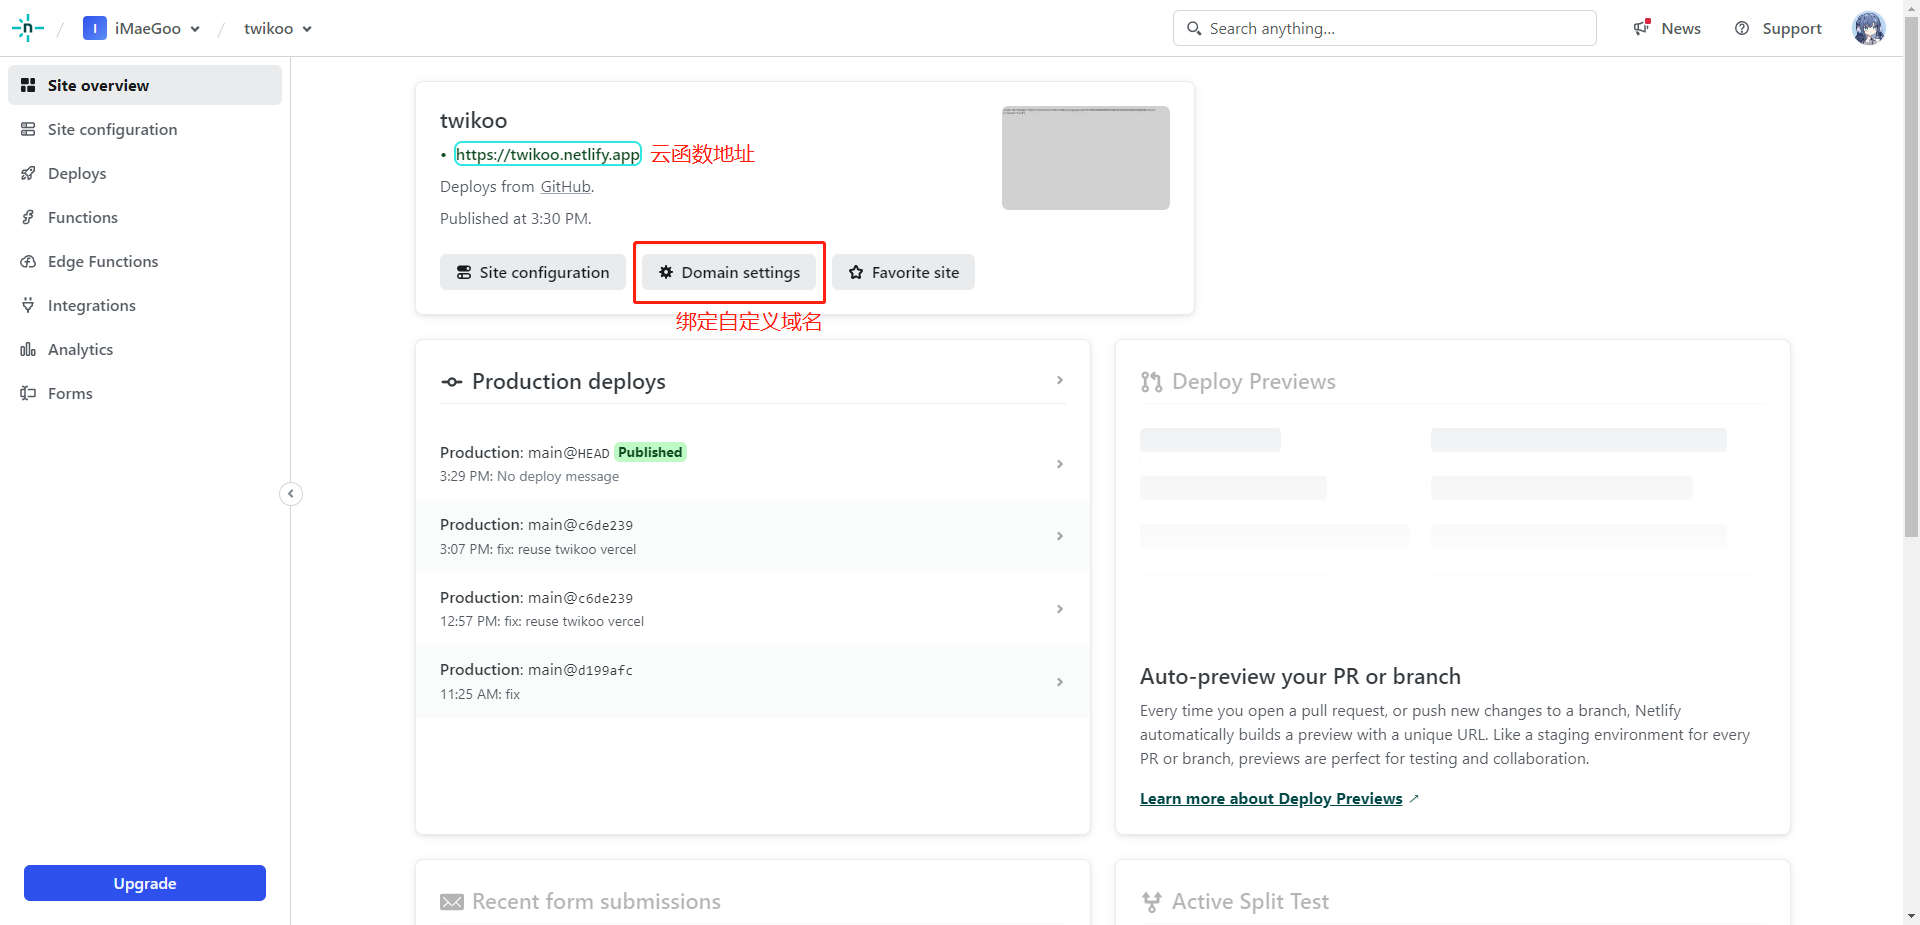
Task: Click the Search anything input field
Action: point(1384,28)
